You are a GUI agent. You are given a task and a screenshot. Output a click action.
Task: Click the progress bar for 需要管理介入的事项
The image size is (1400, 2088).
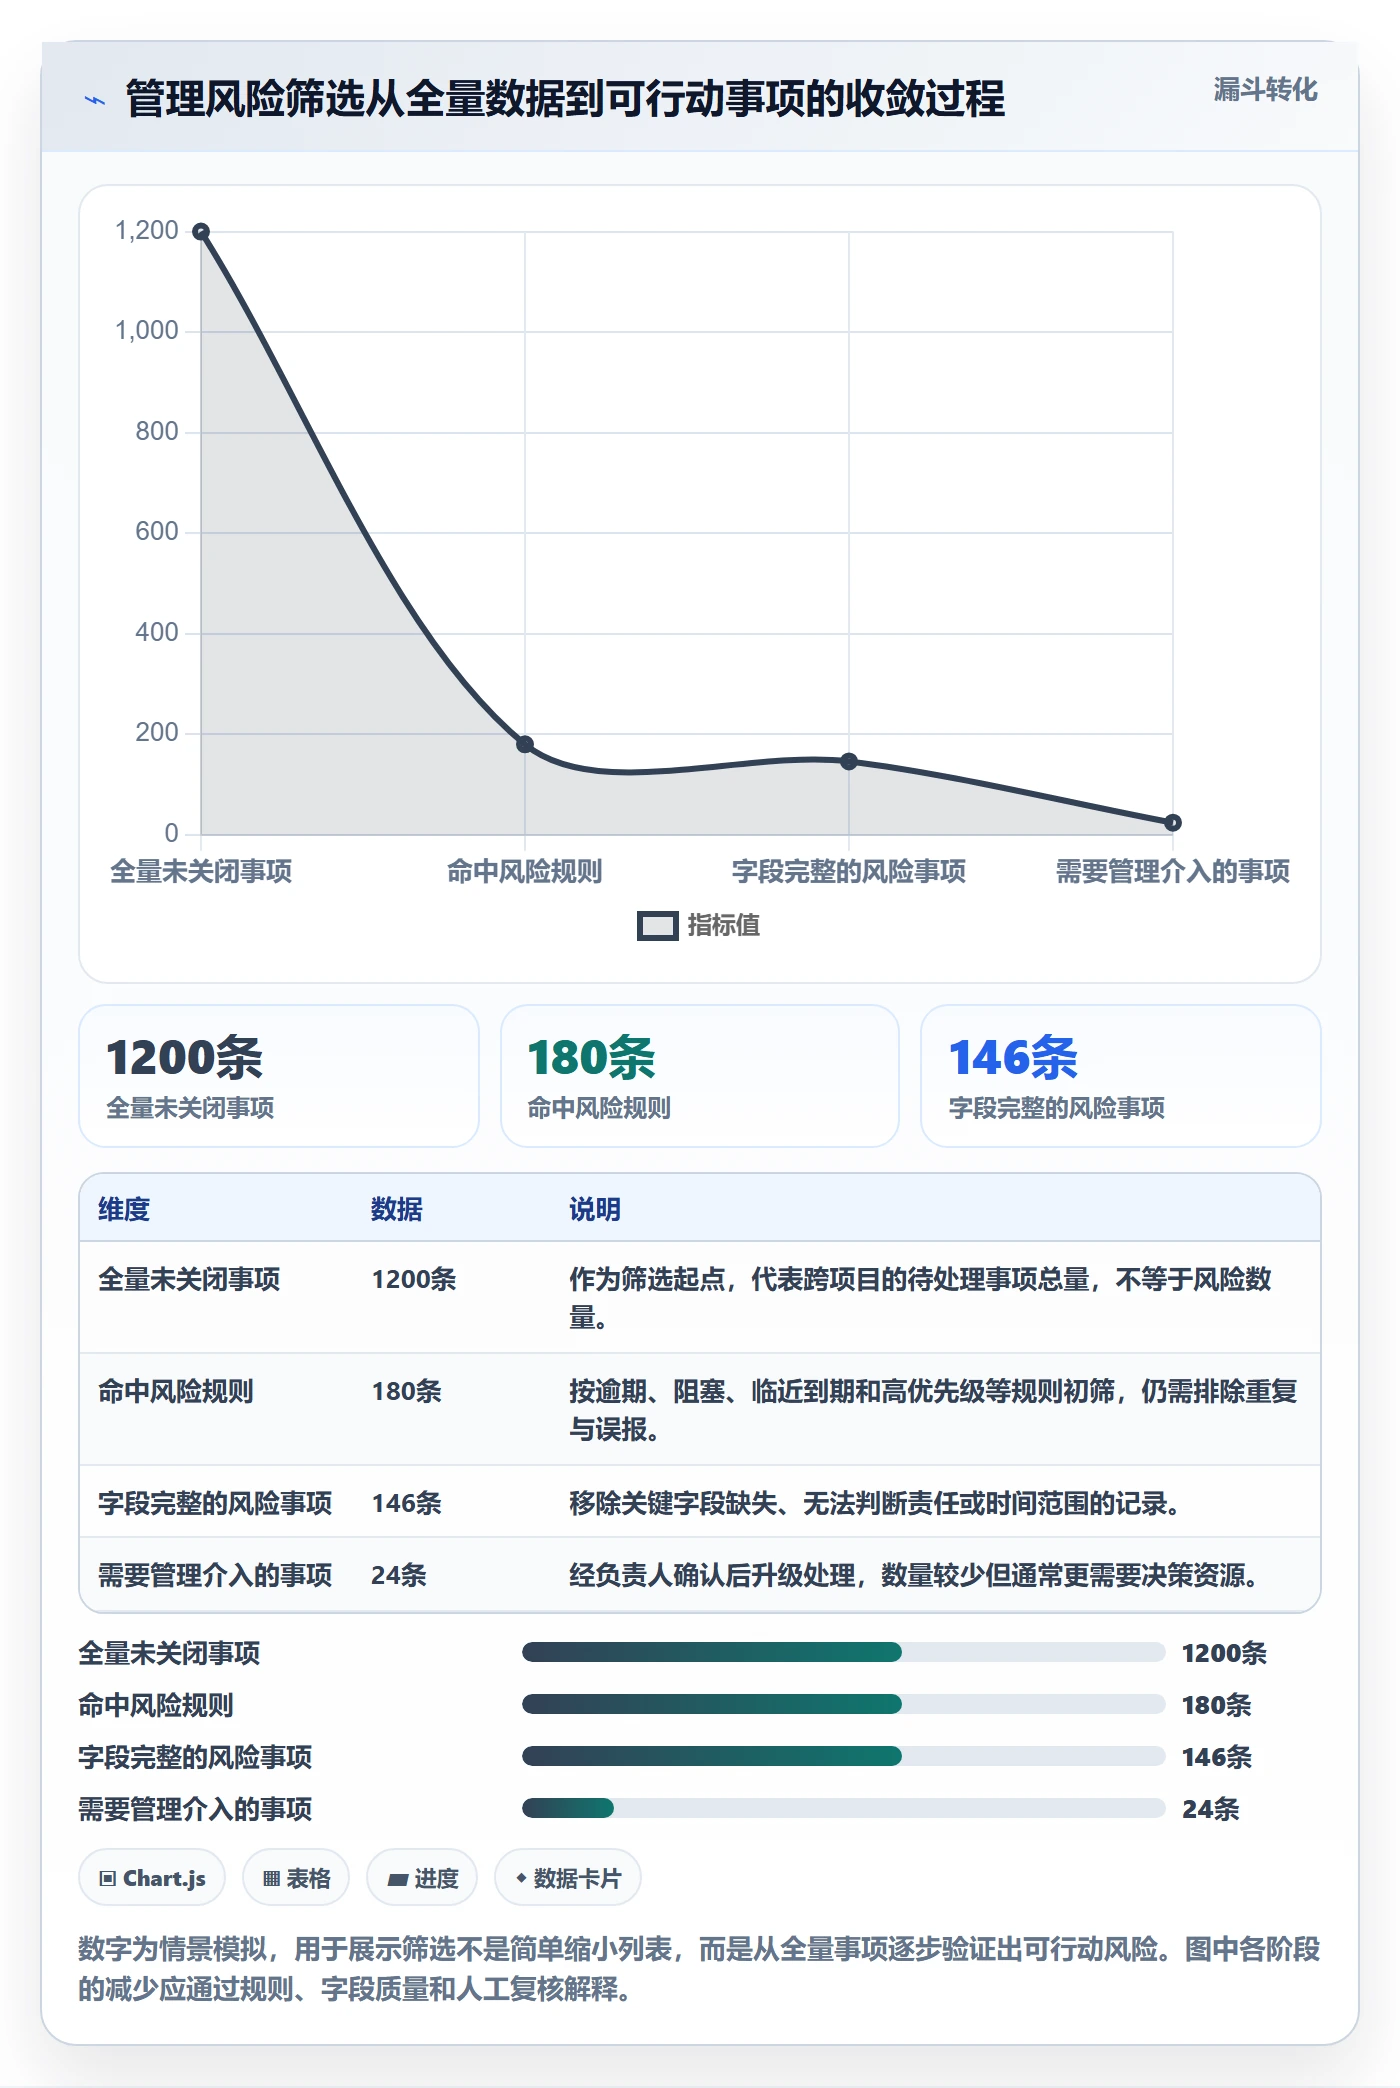844,1808
